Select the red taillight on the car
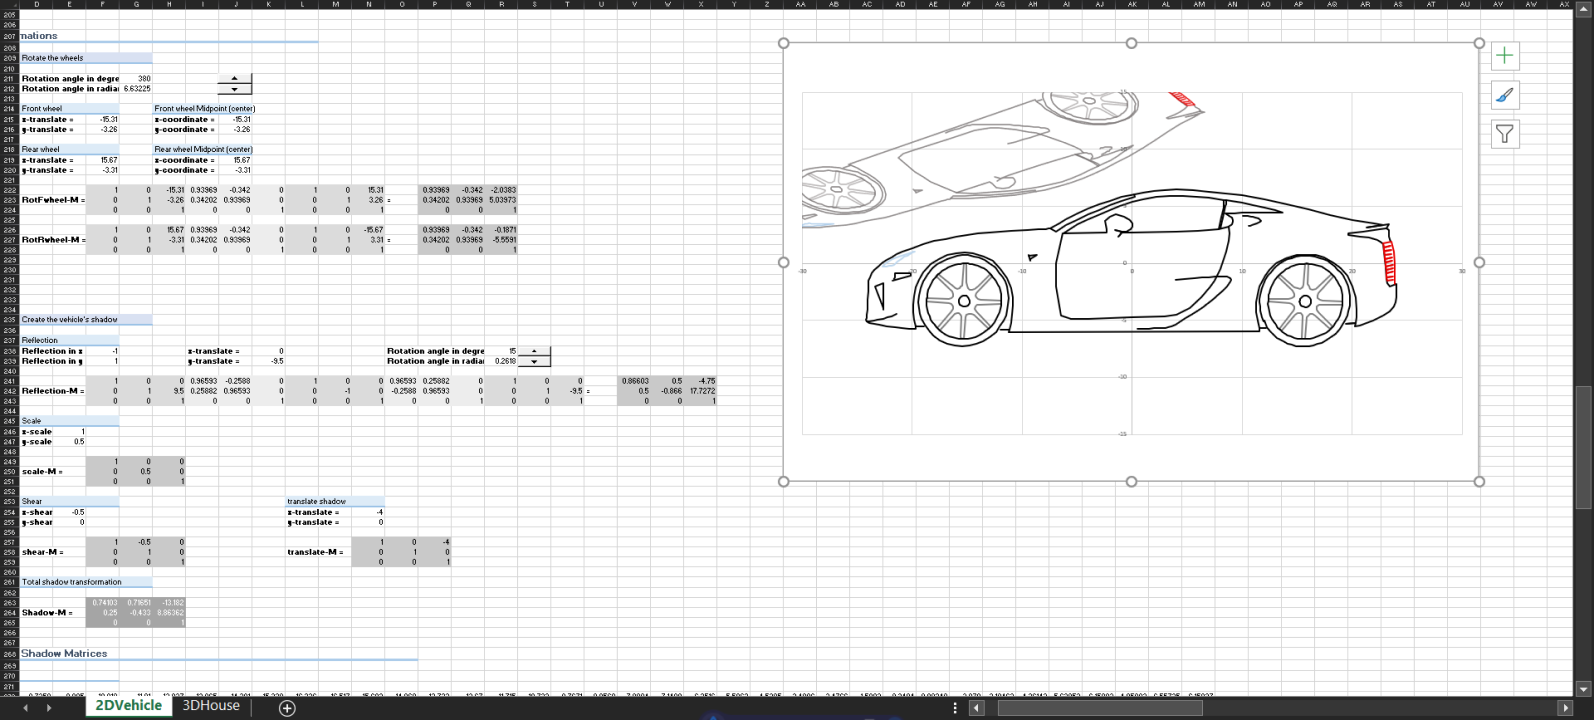 click(1389, 264)
